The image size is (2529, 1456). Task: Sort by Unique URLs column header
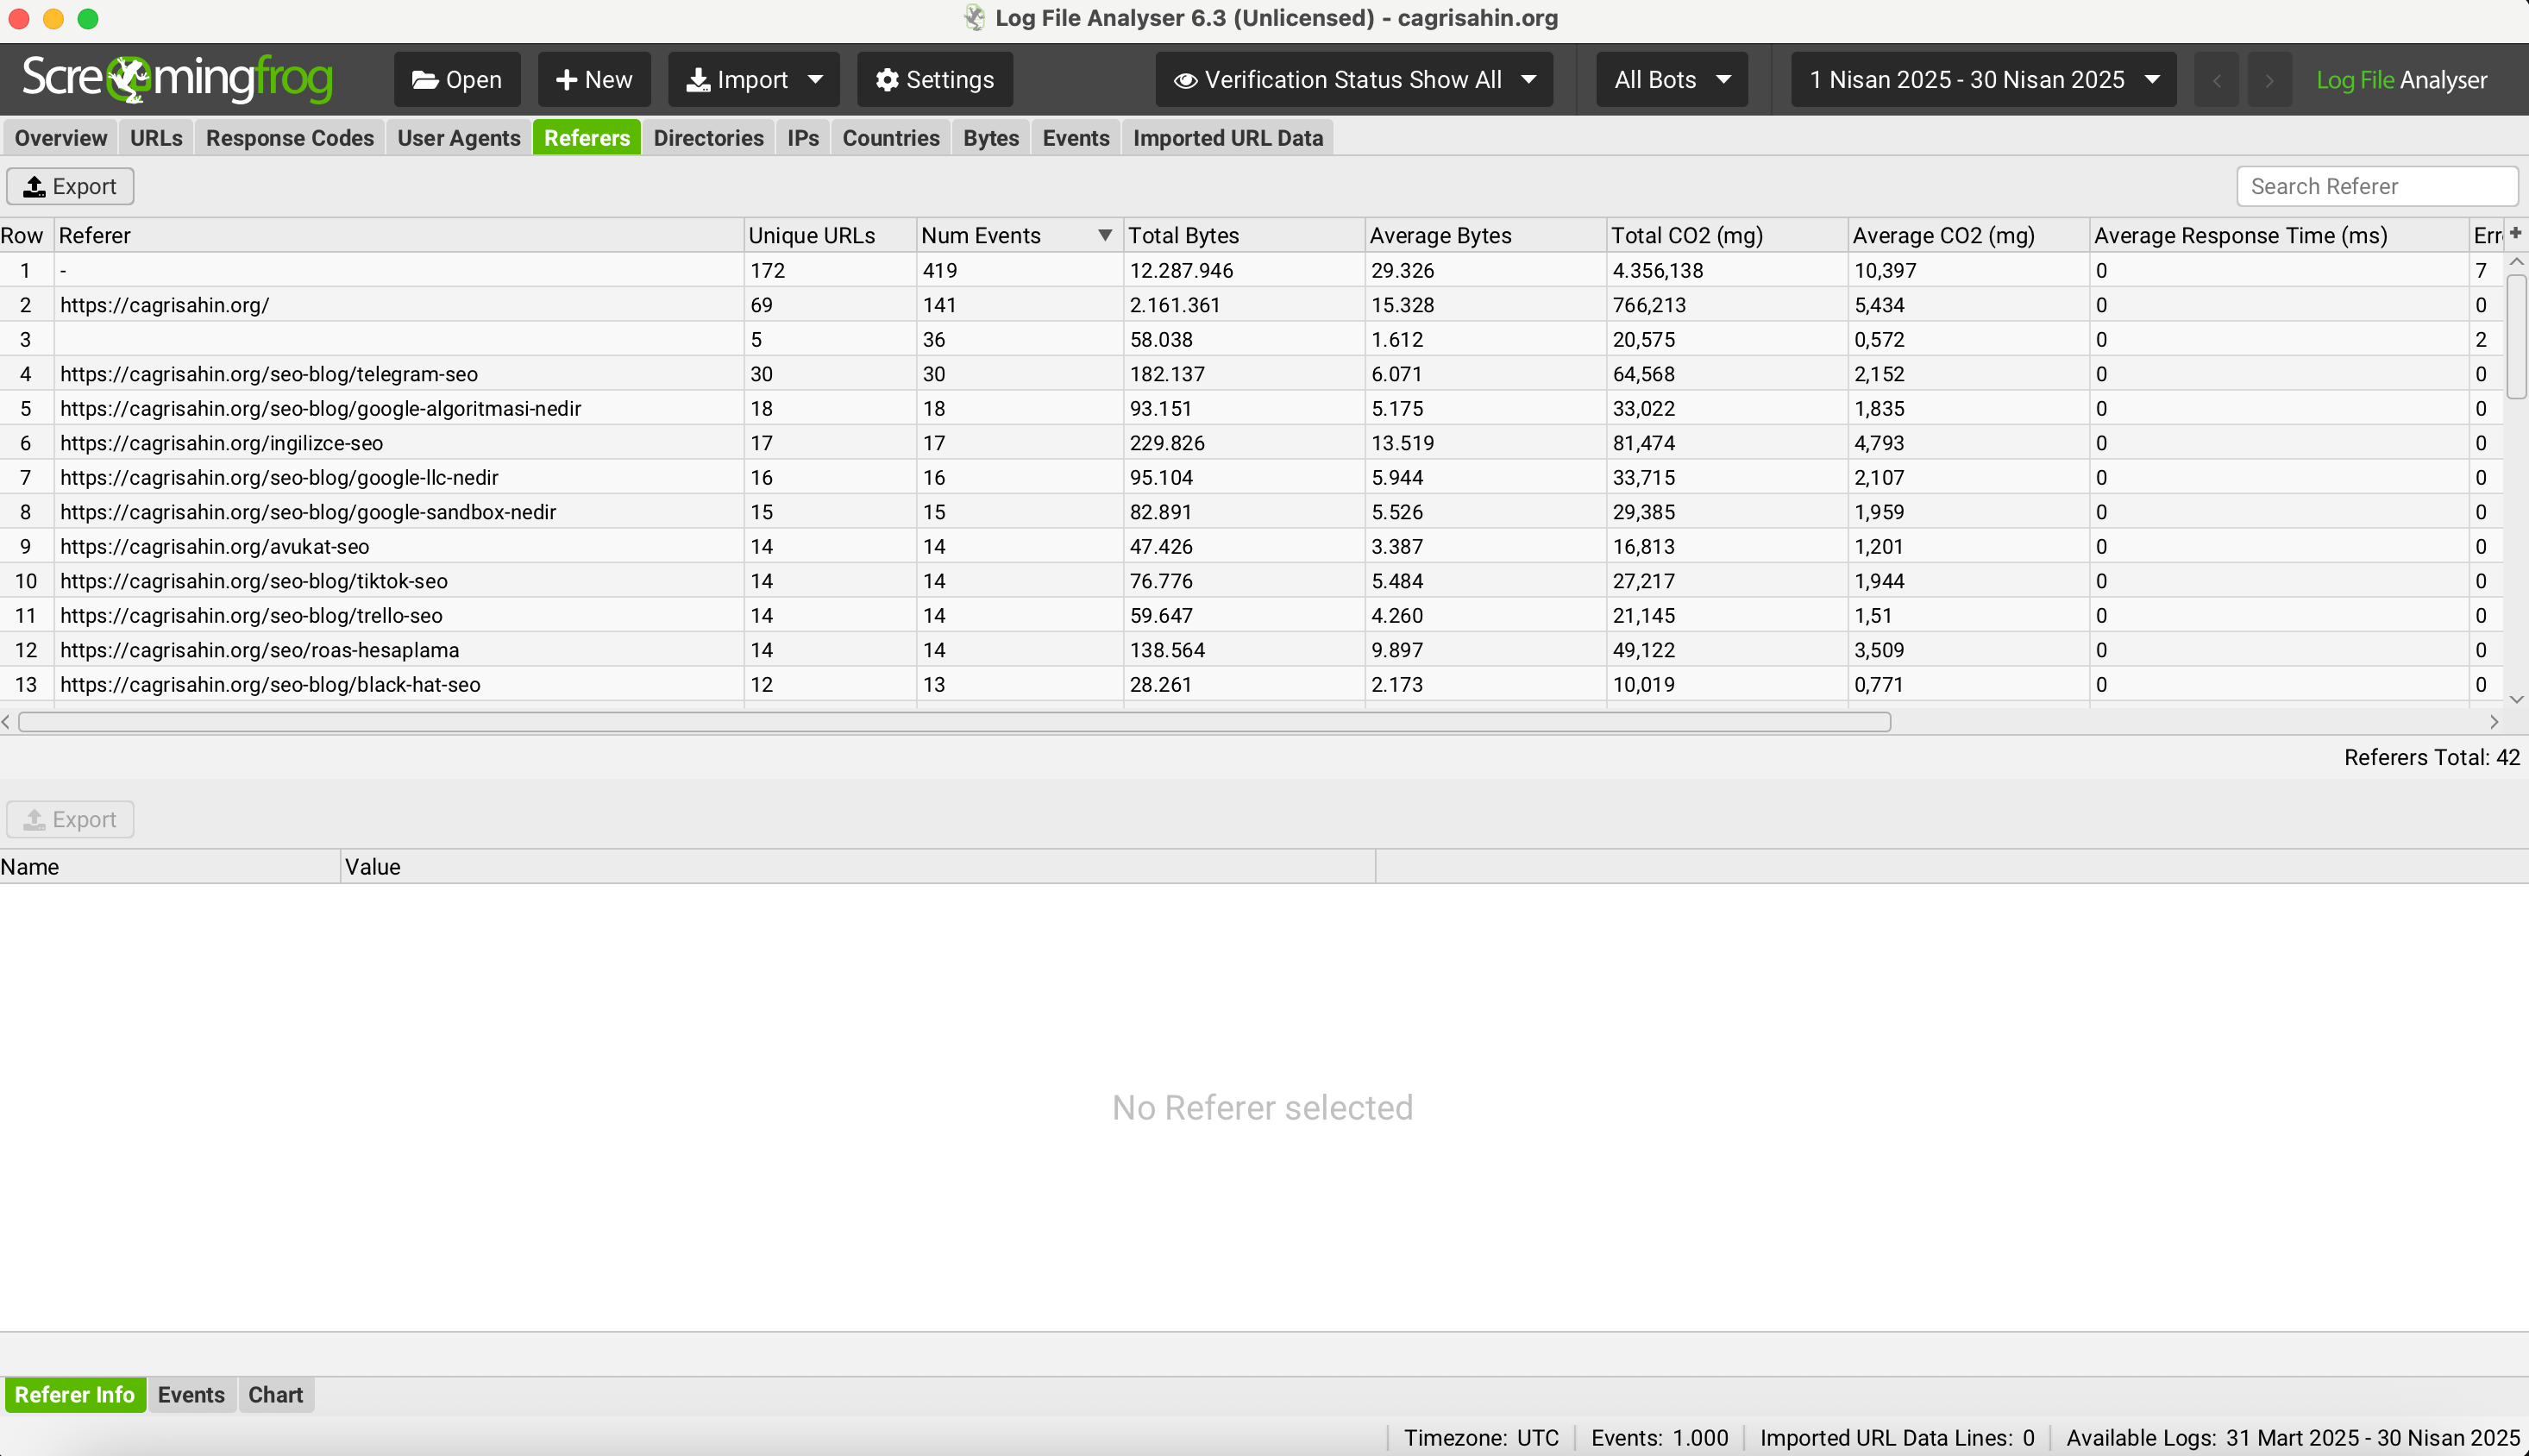point(831,235)
